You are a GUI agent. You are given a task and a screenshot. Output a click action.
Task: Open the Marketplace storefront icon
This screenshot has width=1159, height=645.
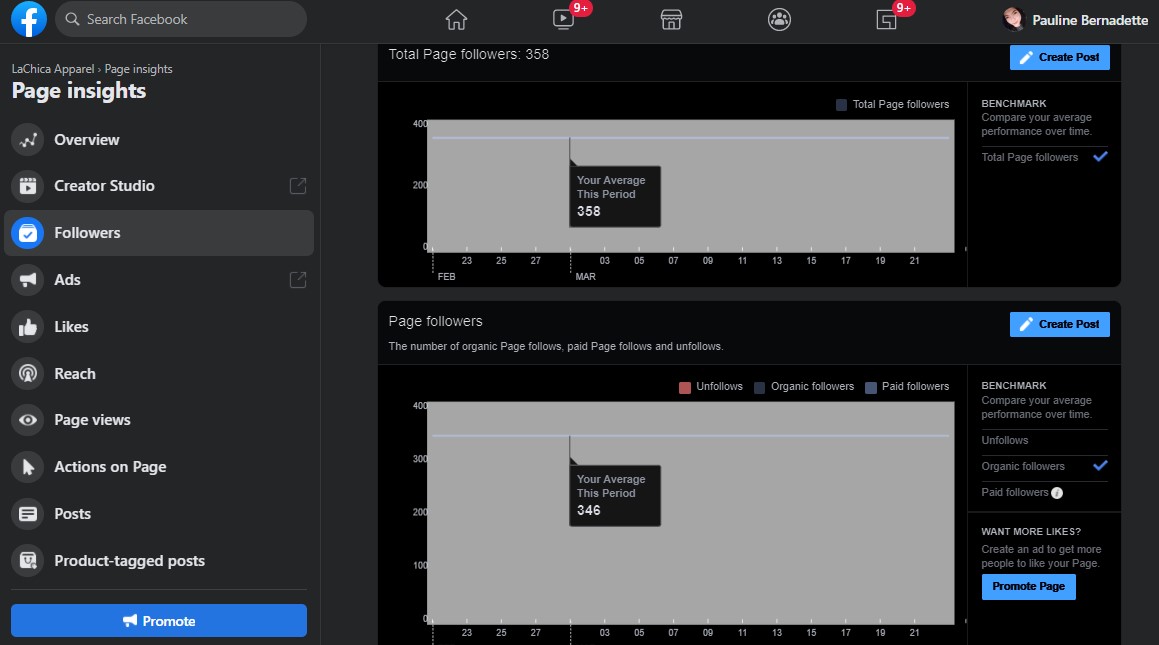click(671, 20)
